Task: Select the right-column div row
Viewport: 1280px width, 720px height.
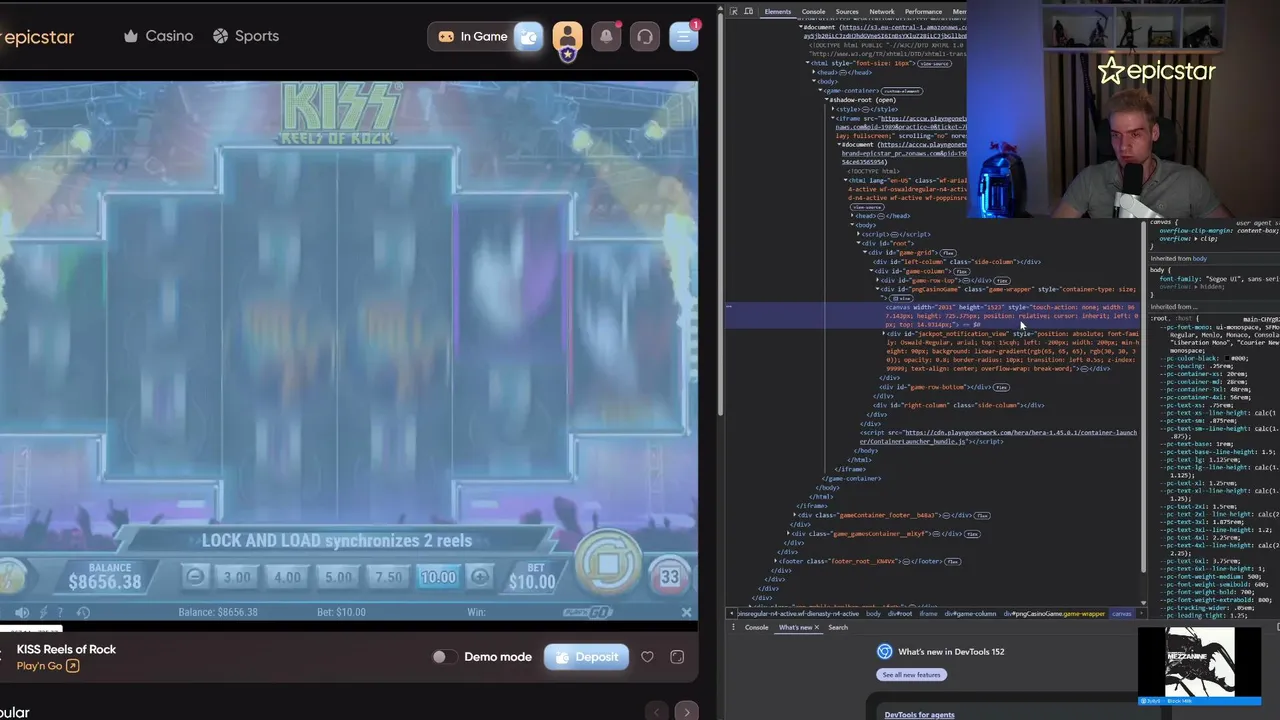Action: (958, 405)
